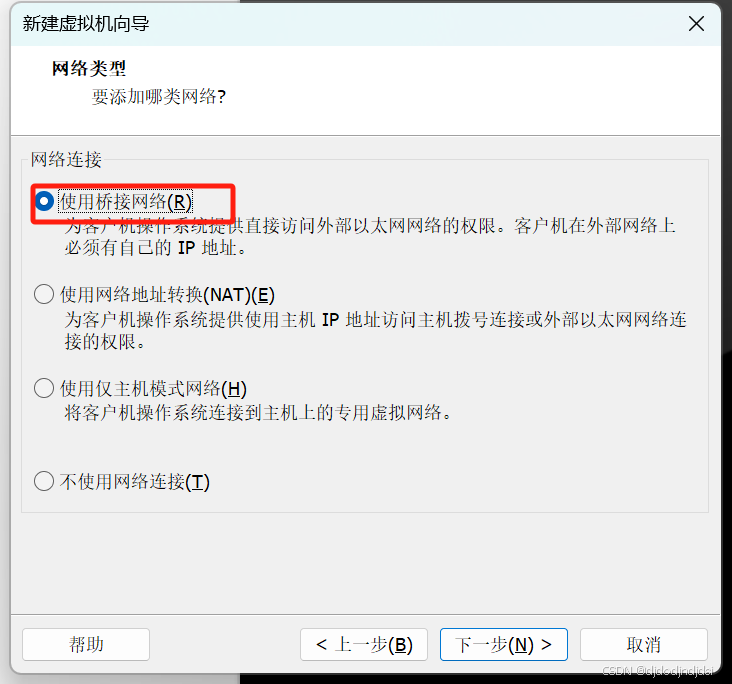Go back with 上一步(B) button
732x684 pixels.
364,645
